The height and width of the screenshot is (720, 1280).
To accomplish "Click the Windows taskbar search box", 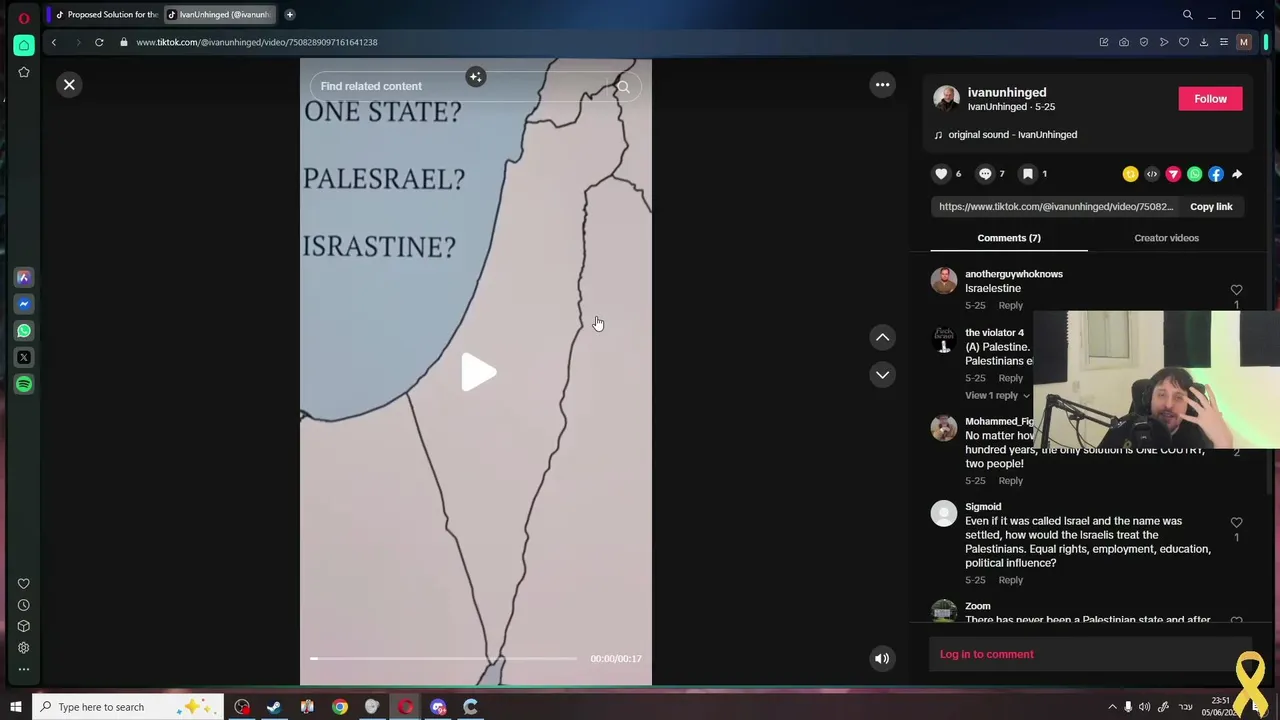I will [128, 707].
